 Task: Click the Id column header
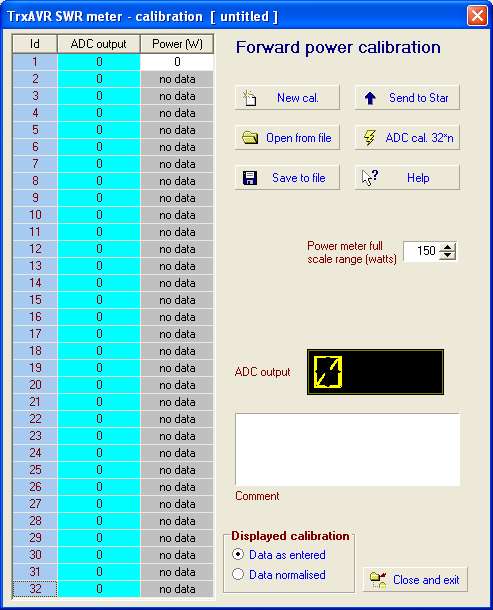(x=35, y=44)
